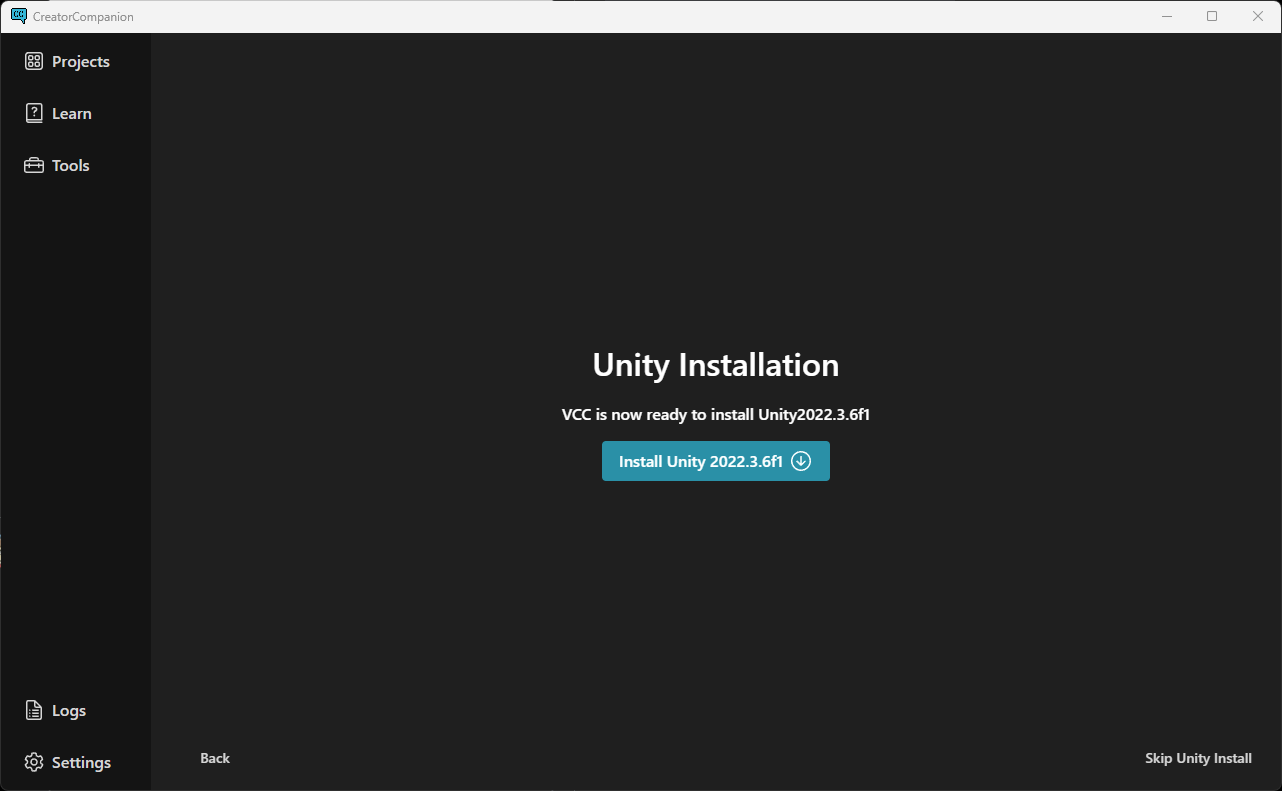Click the Unity Installation heading
This screenshot has height=791, width=1282.
715,365
